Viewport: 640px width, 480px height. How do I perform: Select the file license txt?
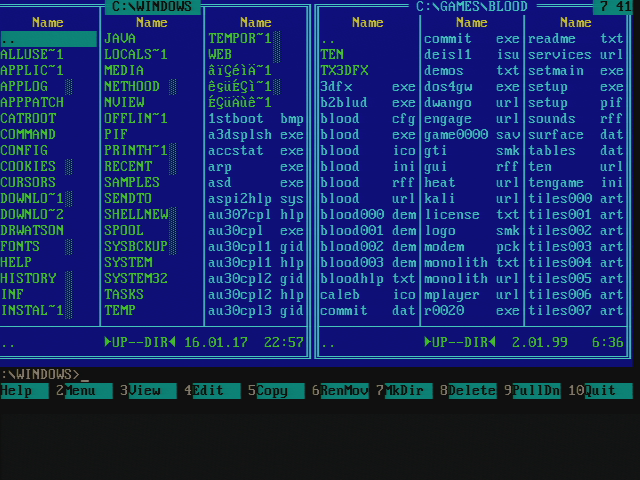tap(472, 215)
